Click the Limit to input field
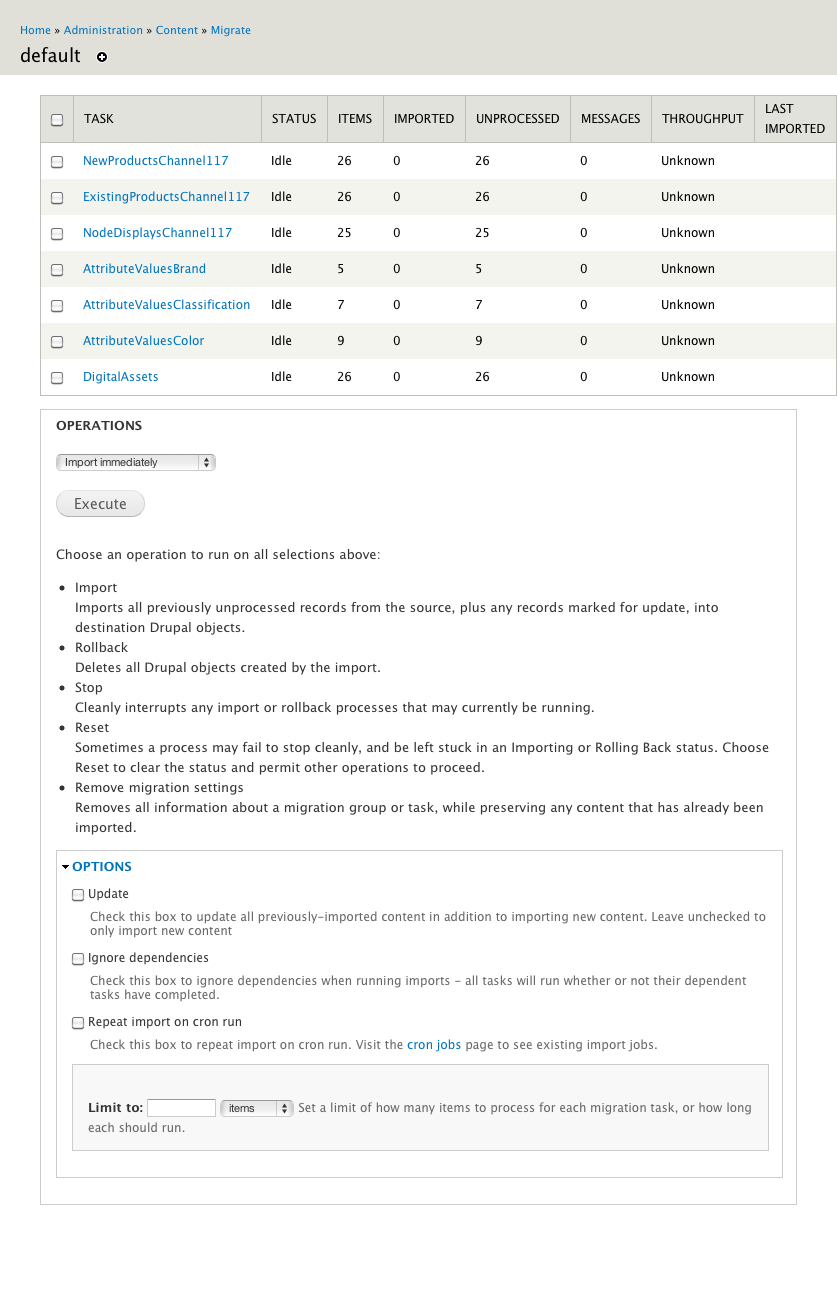 point(181,1107)
